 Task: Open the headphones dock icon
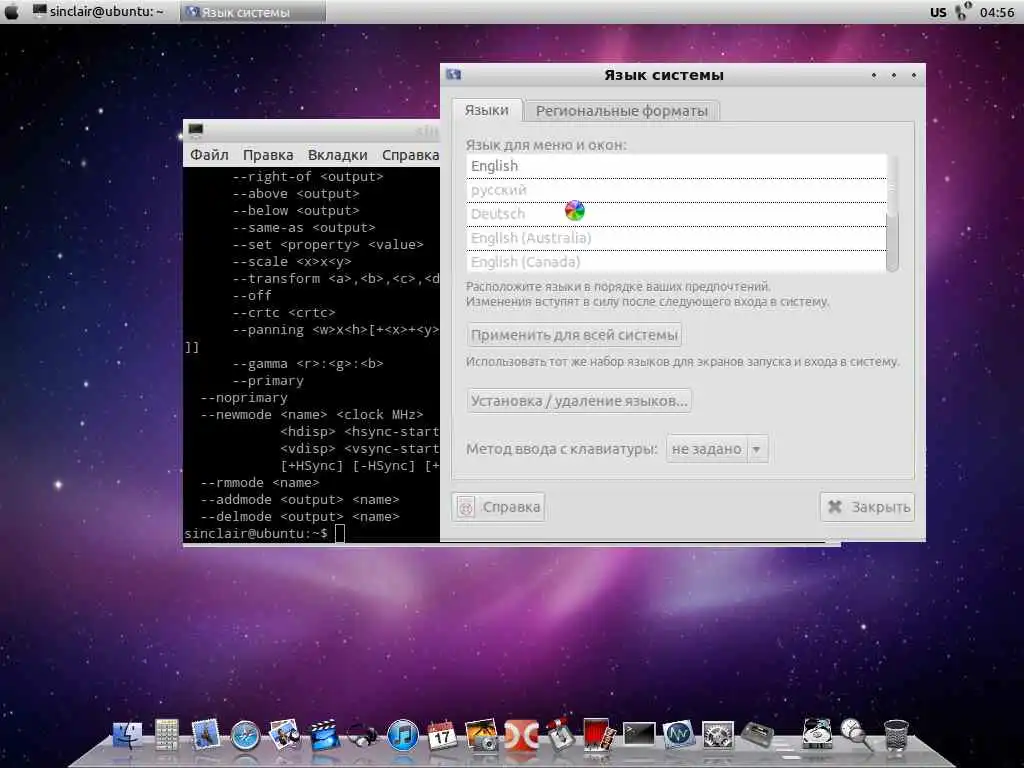pos(362,736)
